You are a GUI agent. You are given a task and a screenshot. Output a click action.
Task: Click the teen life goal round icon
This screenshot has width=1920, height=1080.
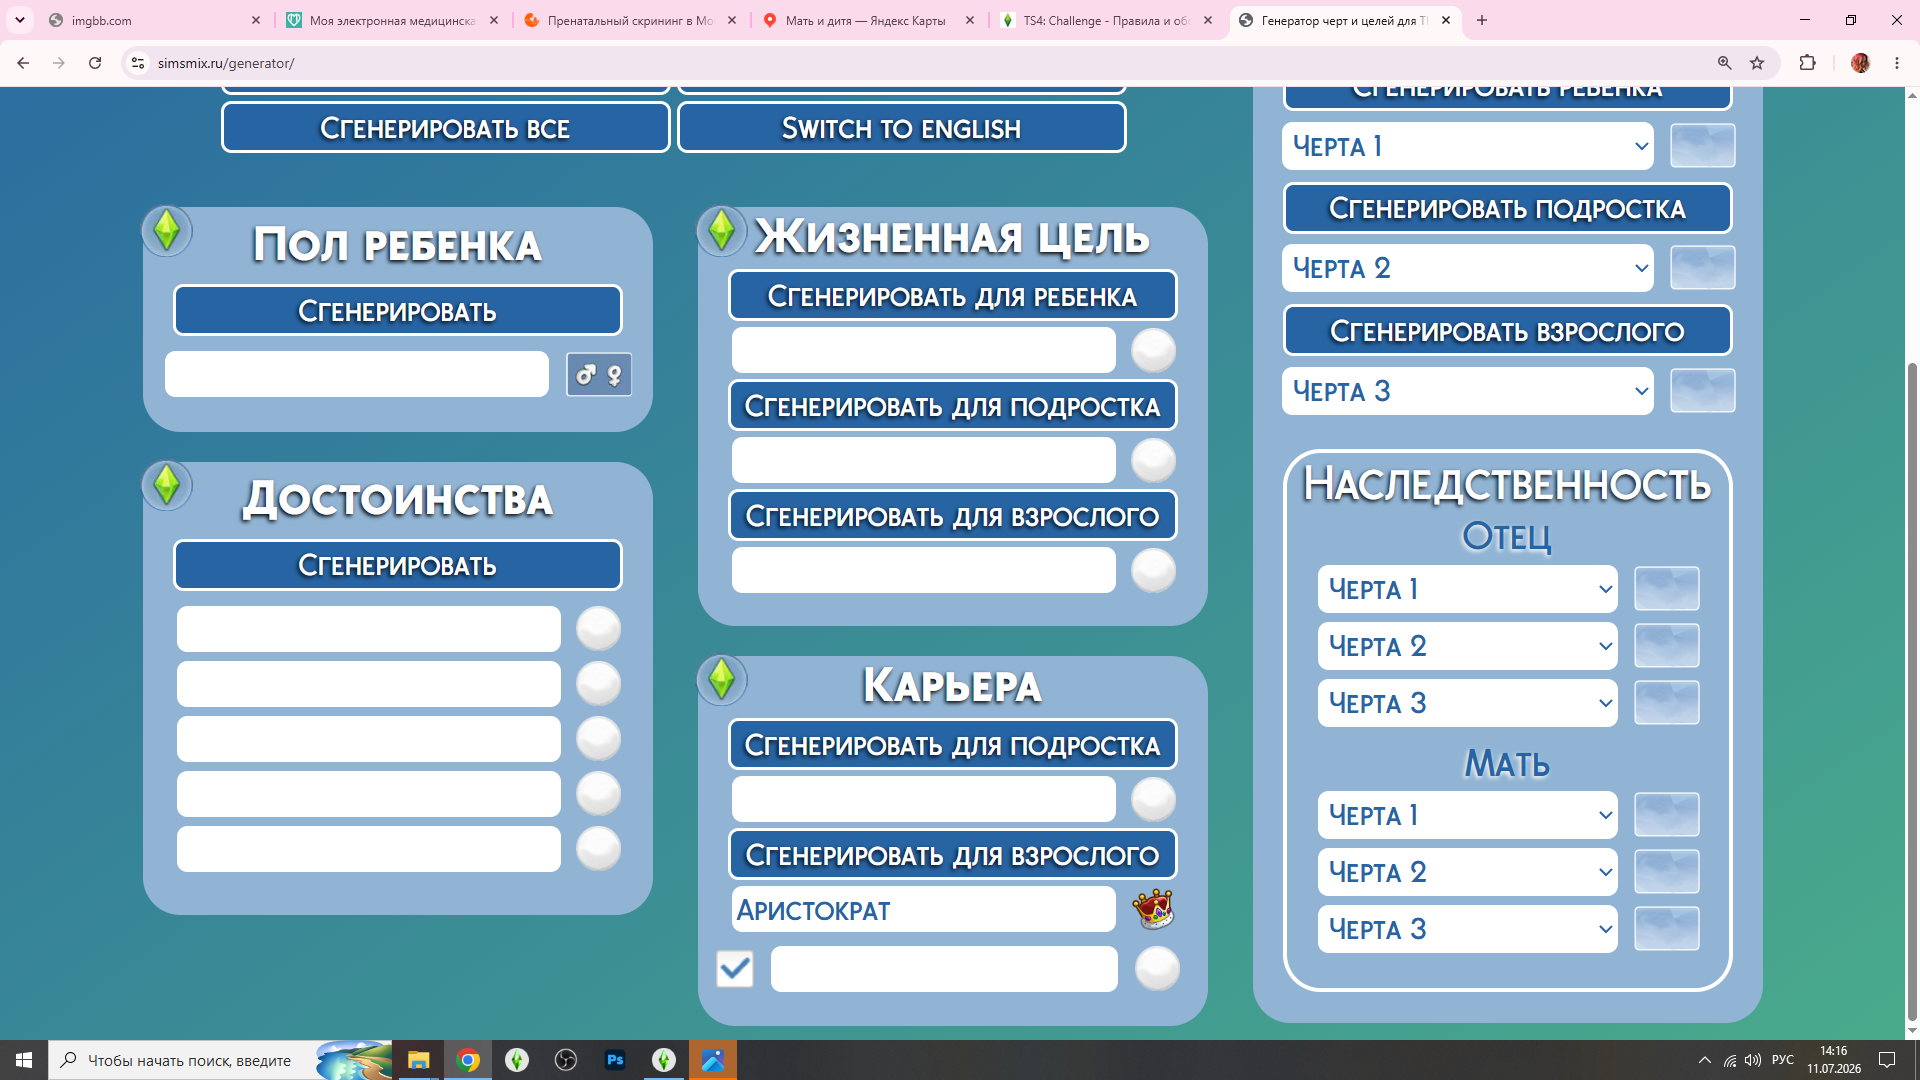pos(1153,461)
